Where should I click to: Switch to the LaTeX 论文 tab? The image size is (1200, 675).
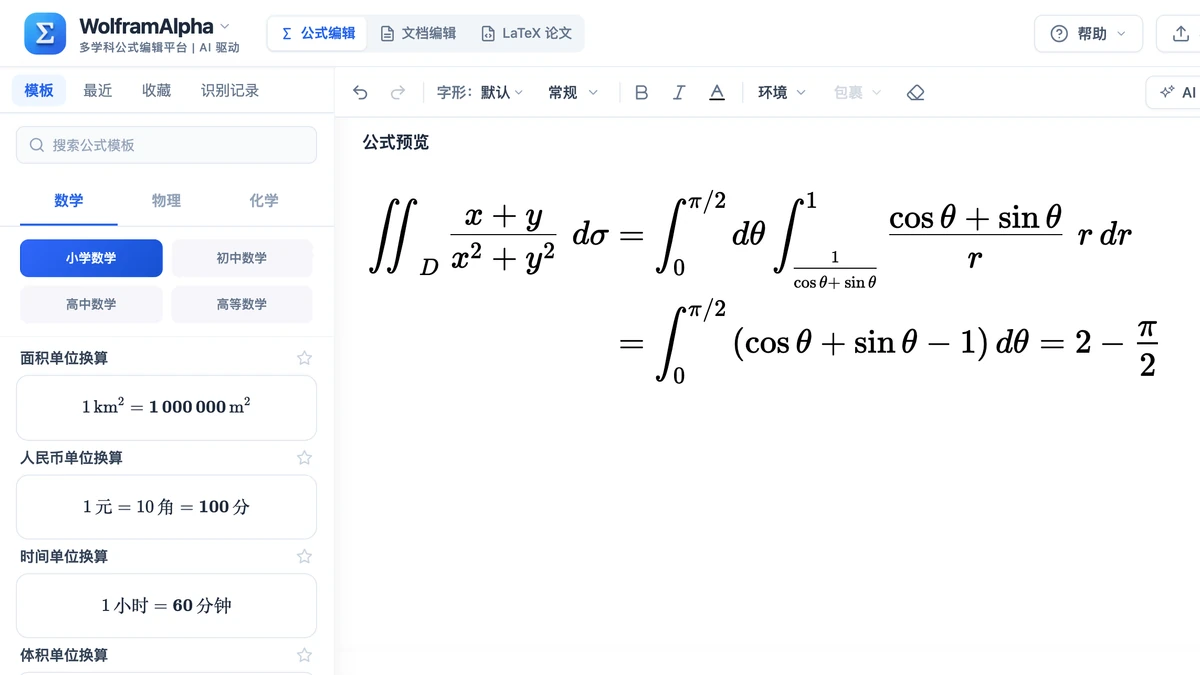click(x=526, y=33)
